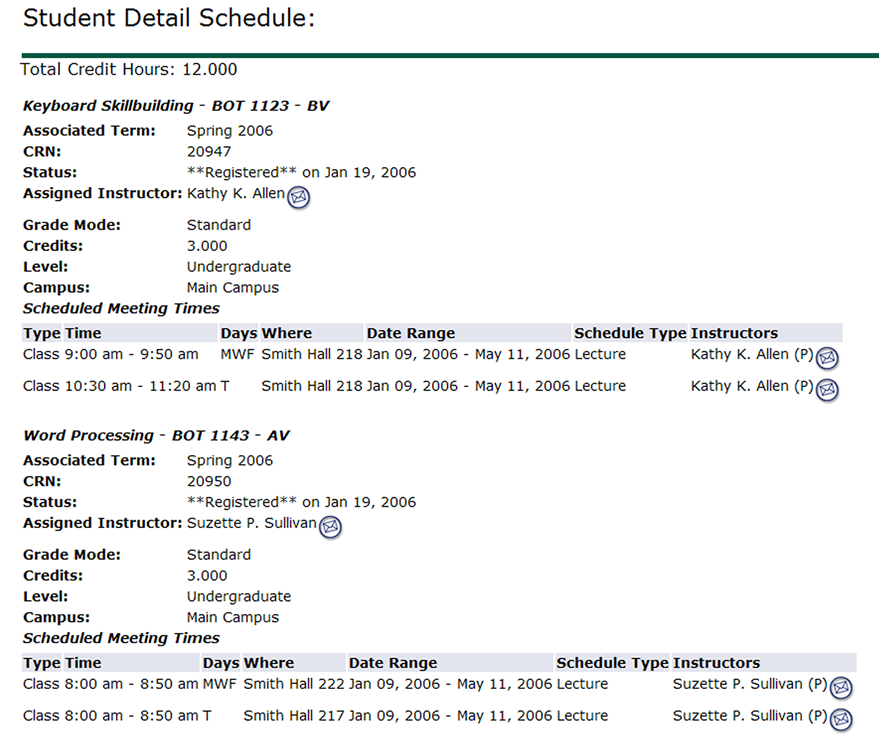Click the Student Detail Schedule heading
This screenshot has width=879, height=735.
[x=169, y=18]
